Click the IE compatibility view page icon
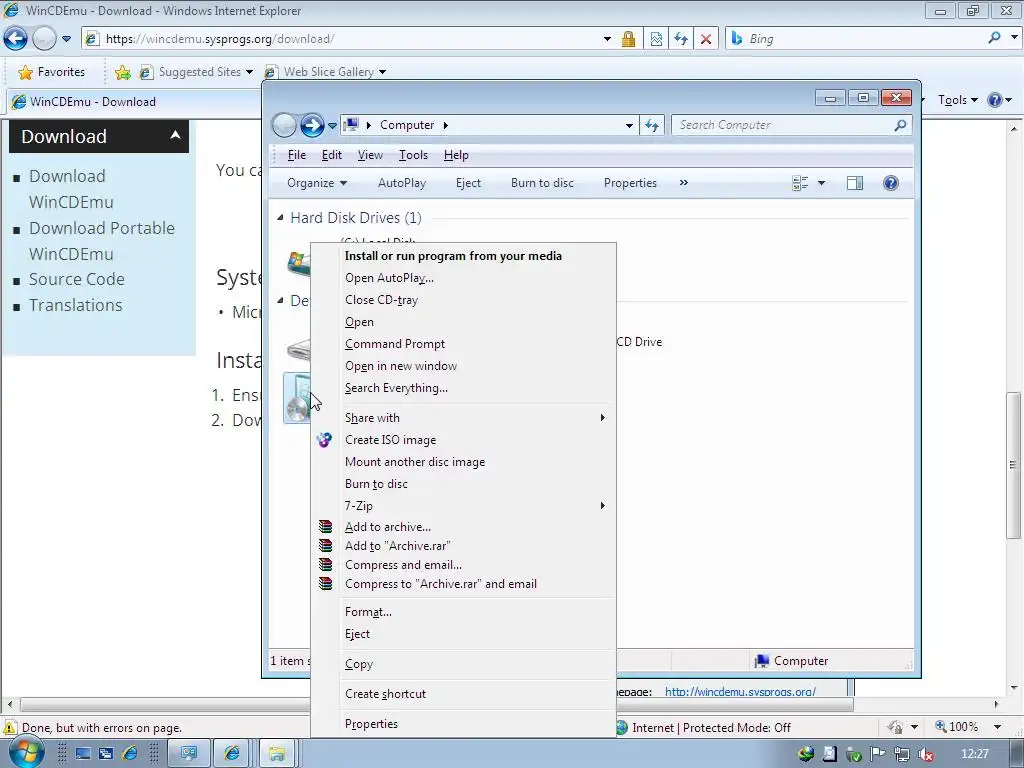 [656, 39]
